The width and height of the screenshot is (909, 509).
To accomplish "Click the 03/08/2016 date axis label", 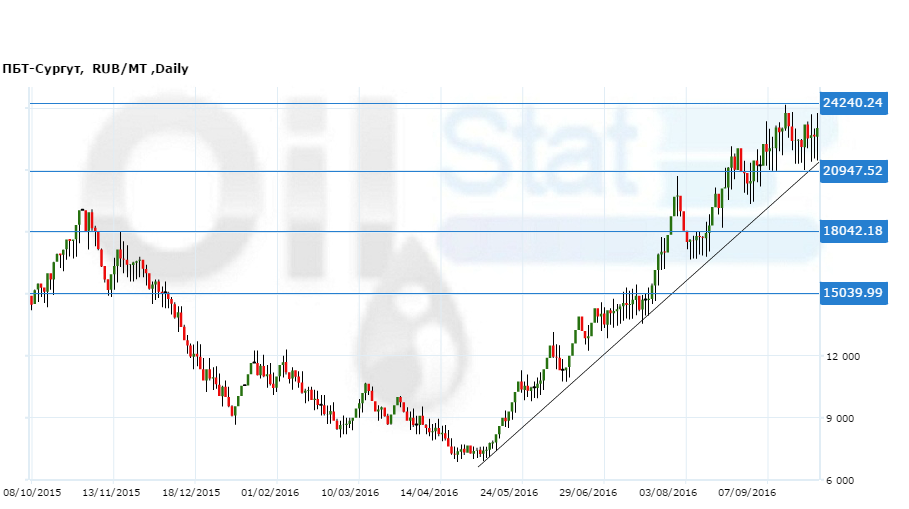I will pos(668,492).
